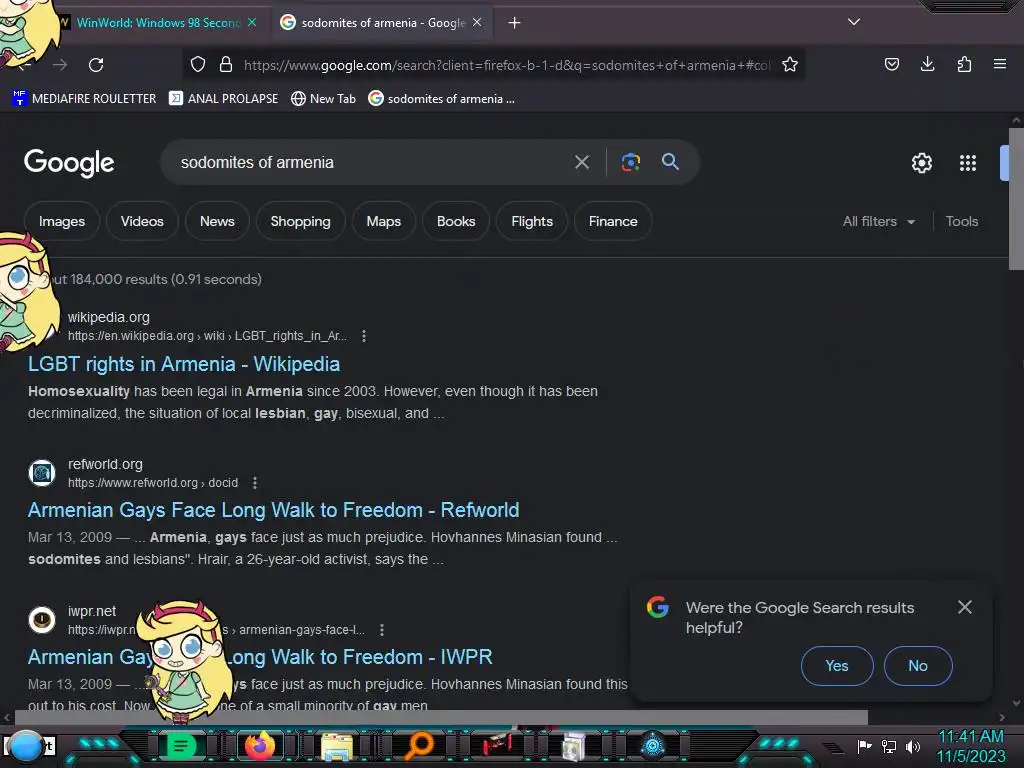Open more options for iwpr.net result
This screenshot has width=1024, height=768.
click(382, 630)
